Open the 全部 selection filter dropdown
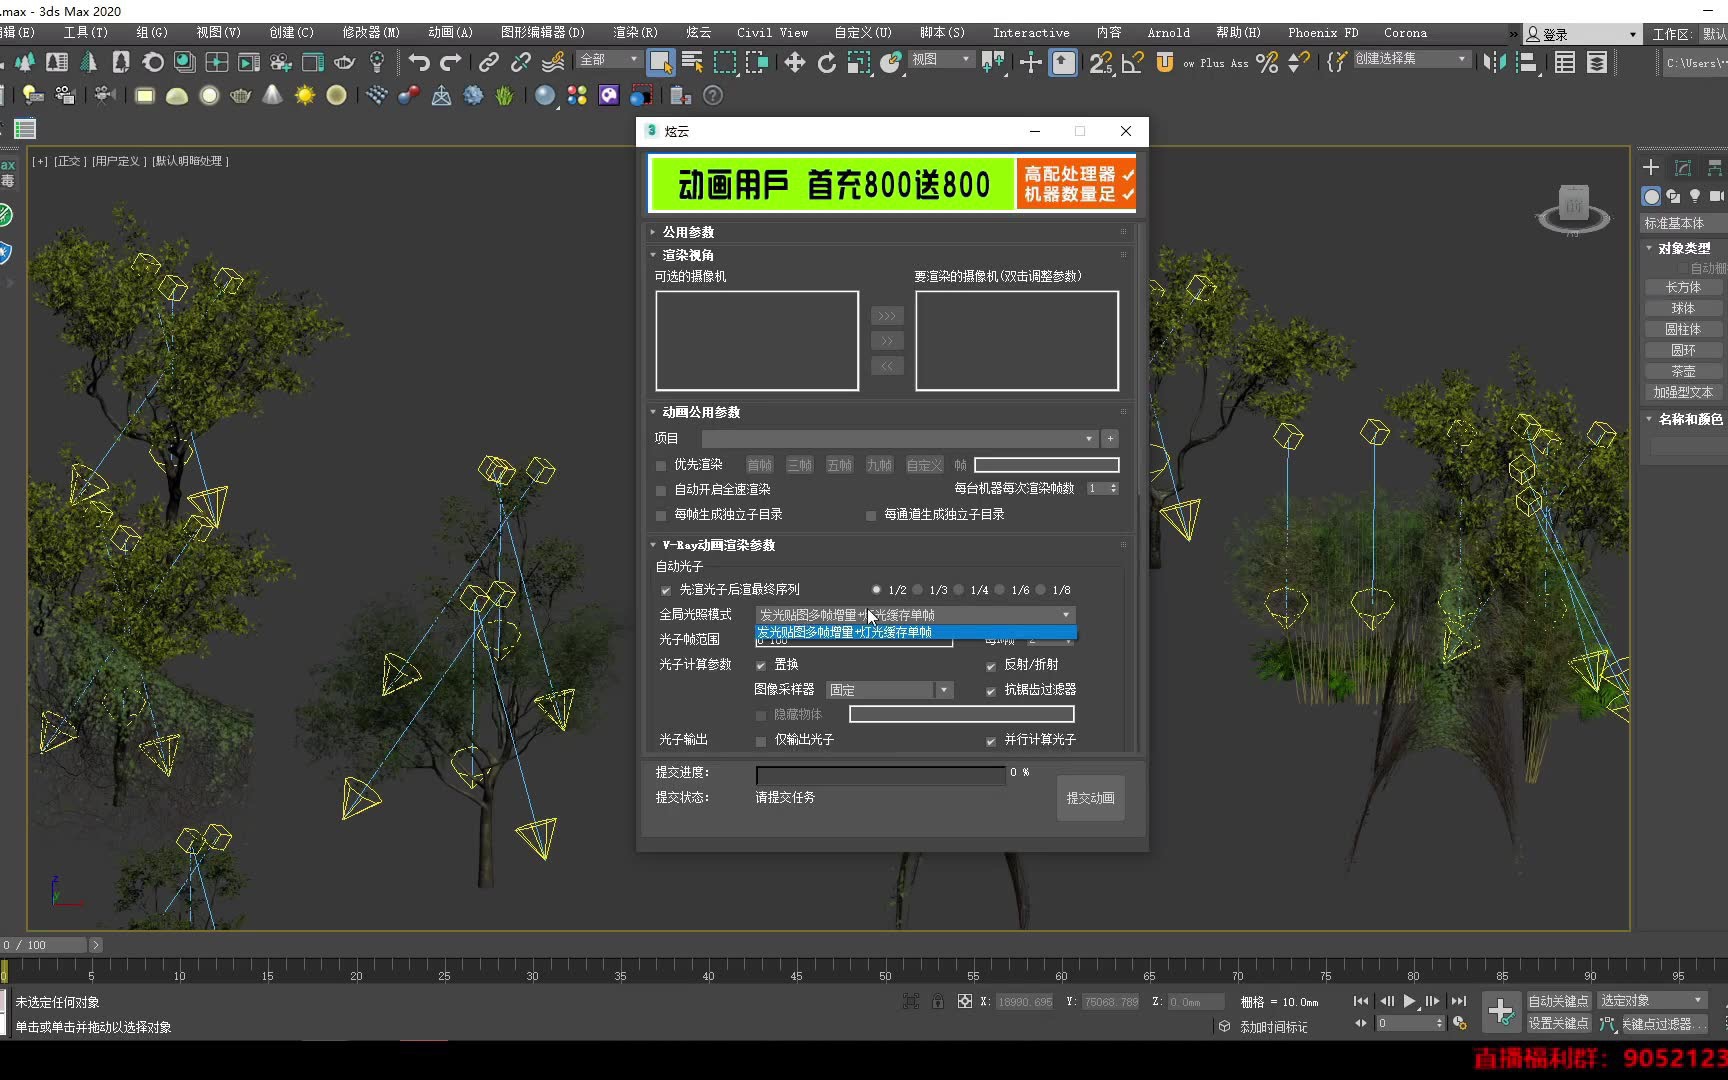1728x1080 pixels. coord(609,60)
